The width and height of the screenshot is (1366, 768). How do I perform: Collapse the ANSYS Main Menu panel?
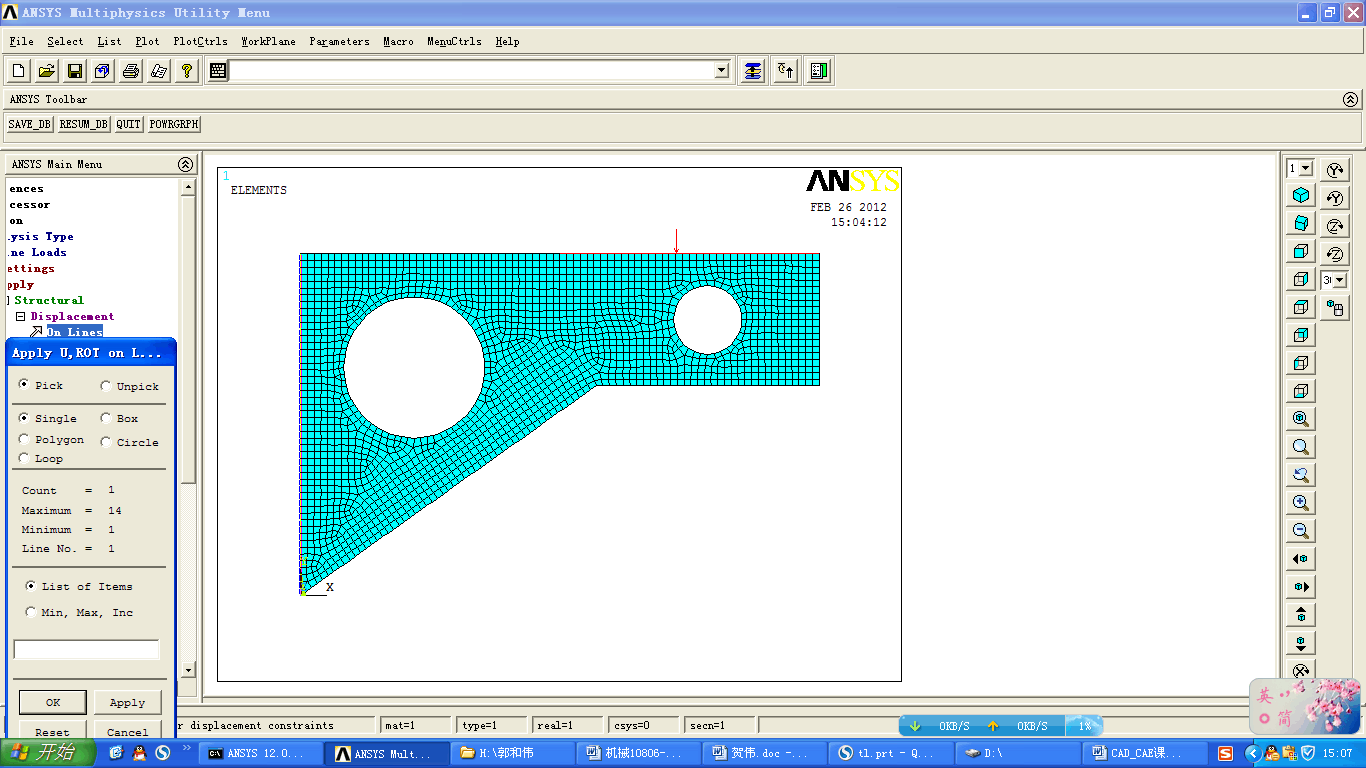(185, 164)
